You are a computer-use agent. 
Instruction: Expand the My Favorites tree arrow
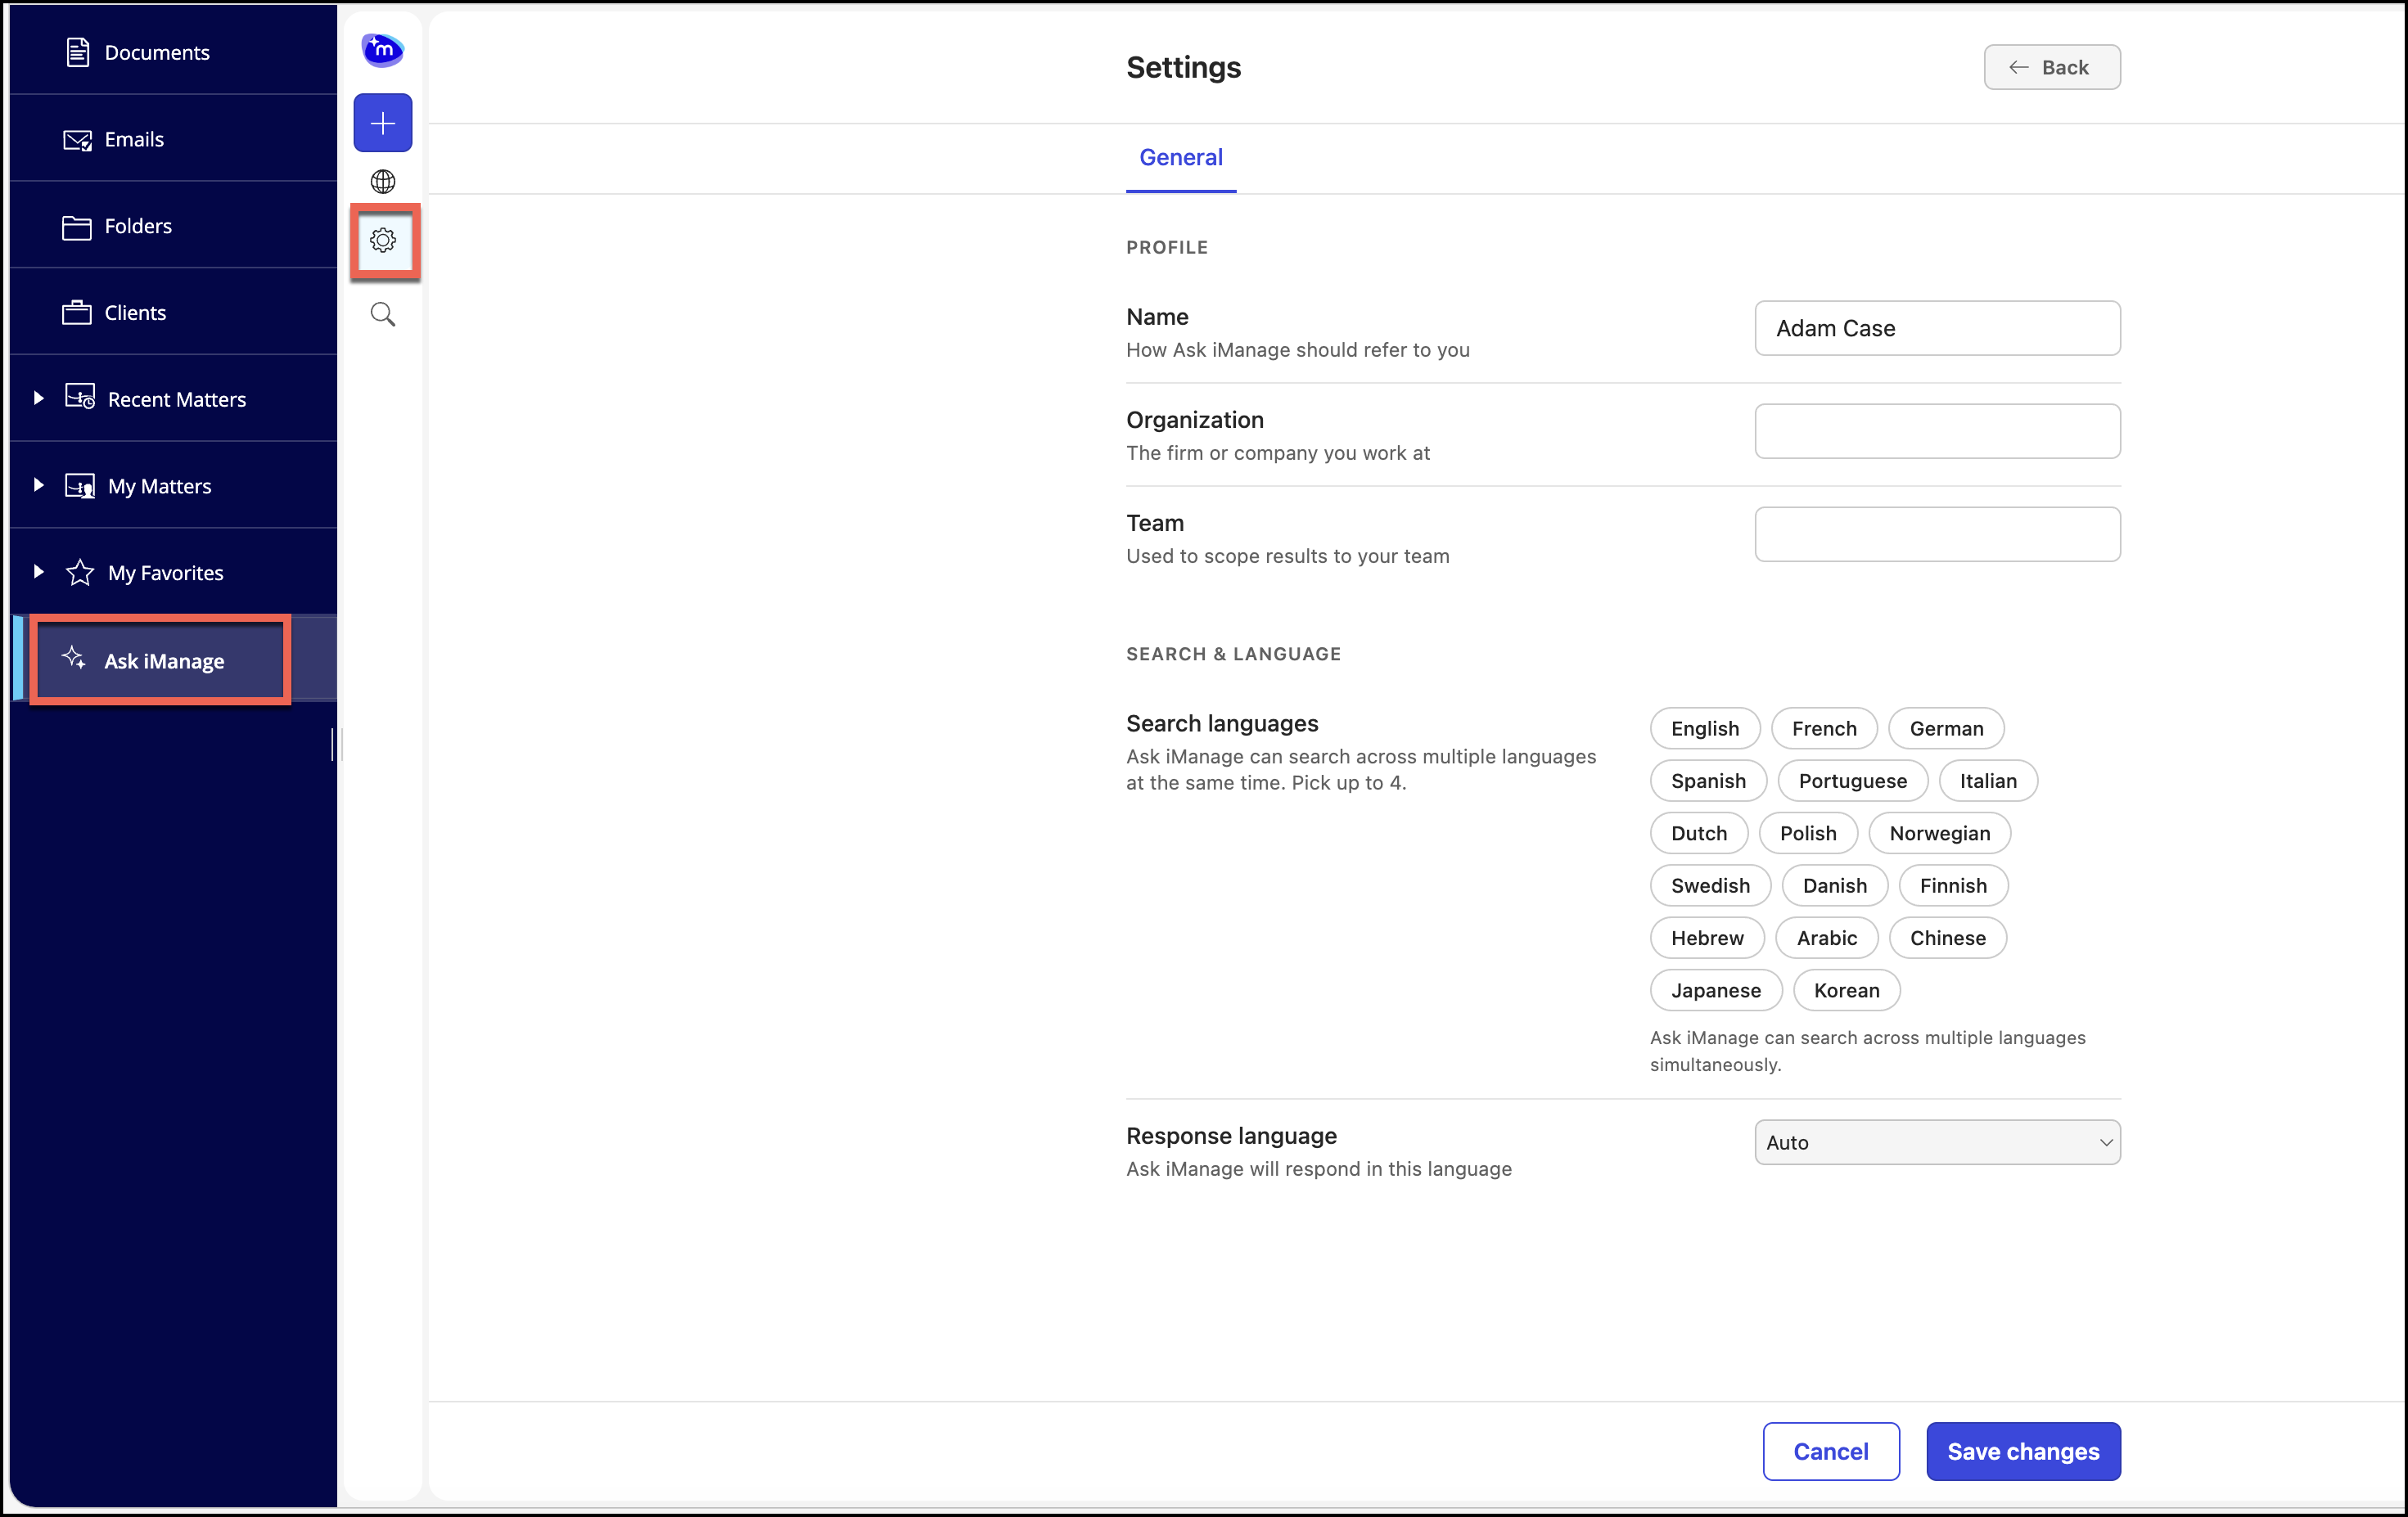point(38,572)
